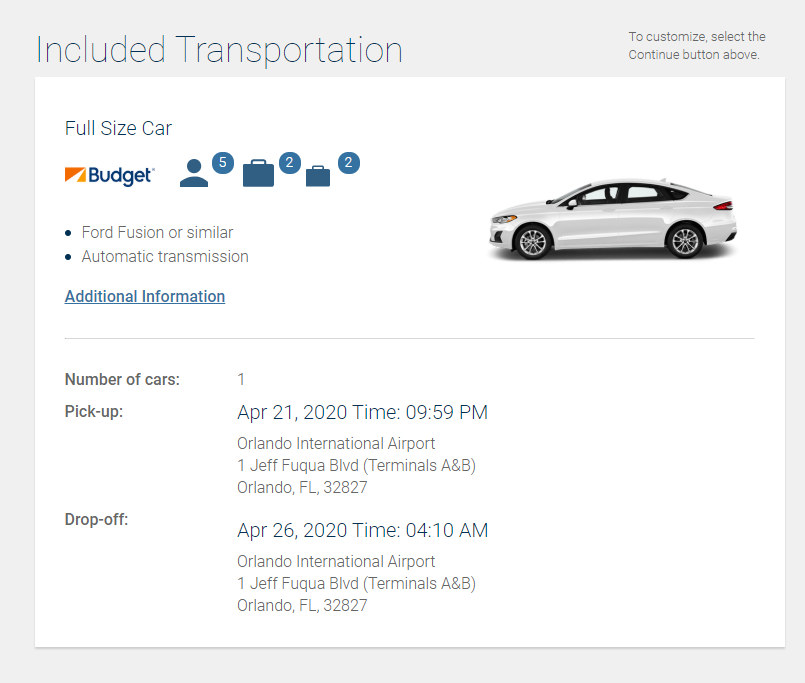Screen dimensions: 805x683
Task: Click the Number of cars label
Action: (x=122, y=379)
